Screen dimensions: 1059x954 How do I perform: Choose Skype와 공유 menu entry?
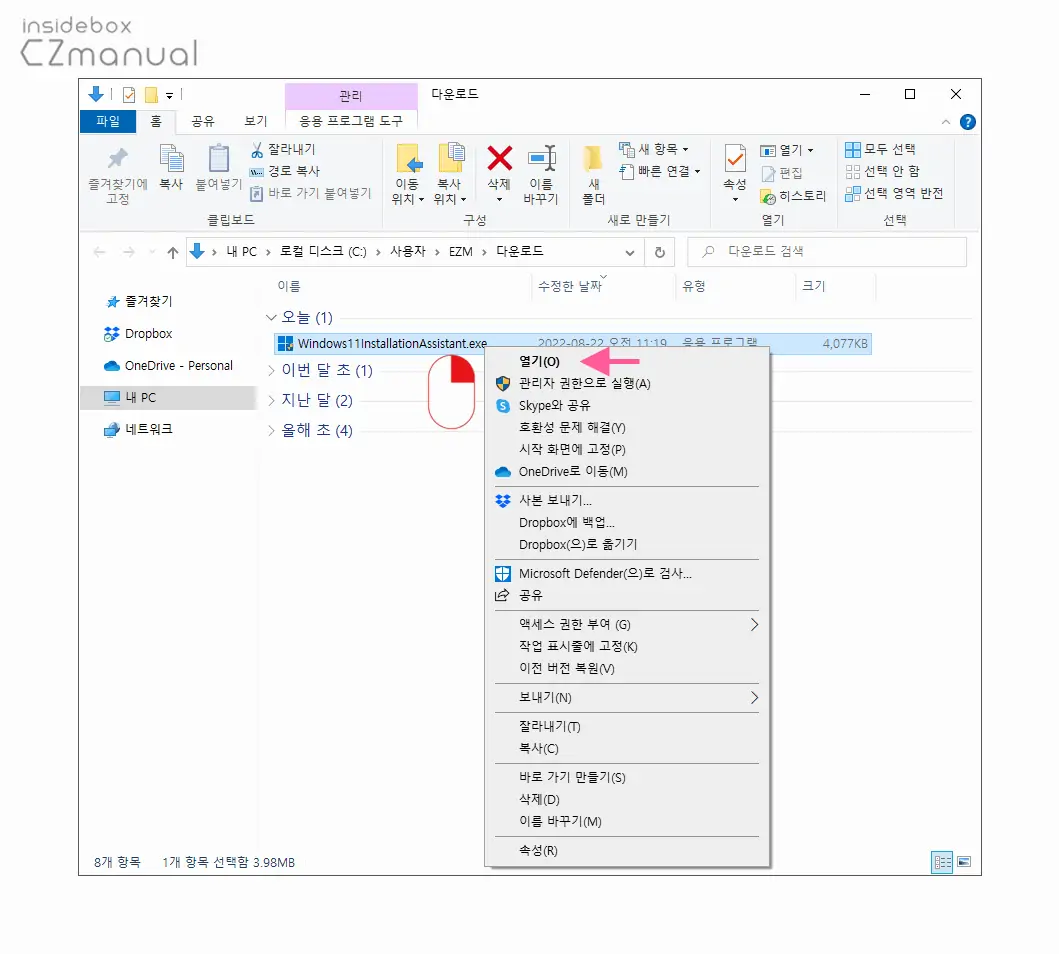click(627, 406)
